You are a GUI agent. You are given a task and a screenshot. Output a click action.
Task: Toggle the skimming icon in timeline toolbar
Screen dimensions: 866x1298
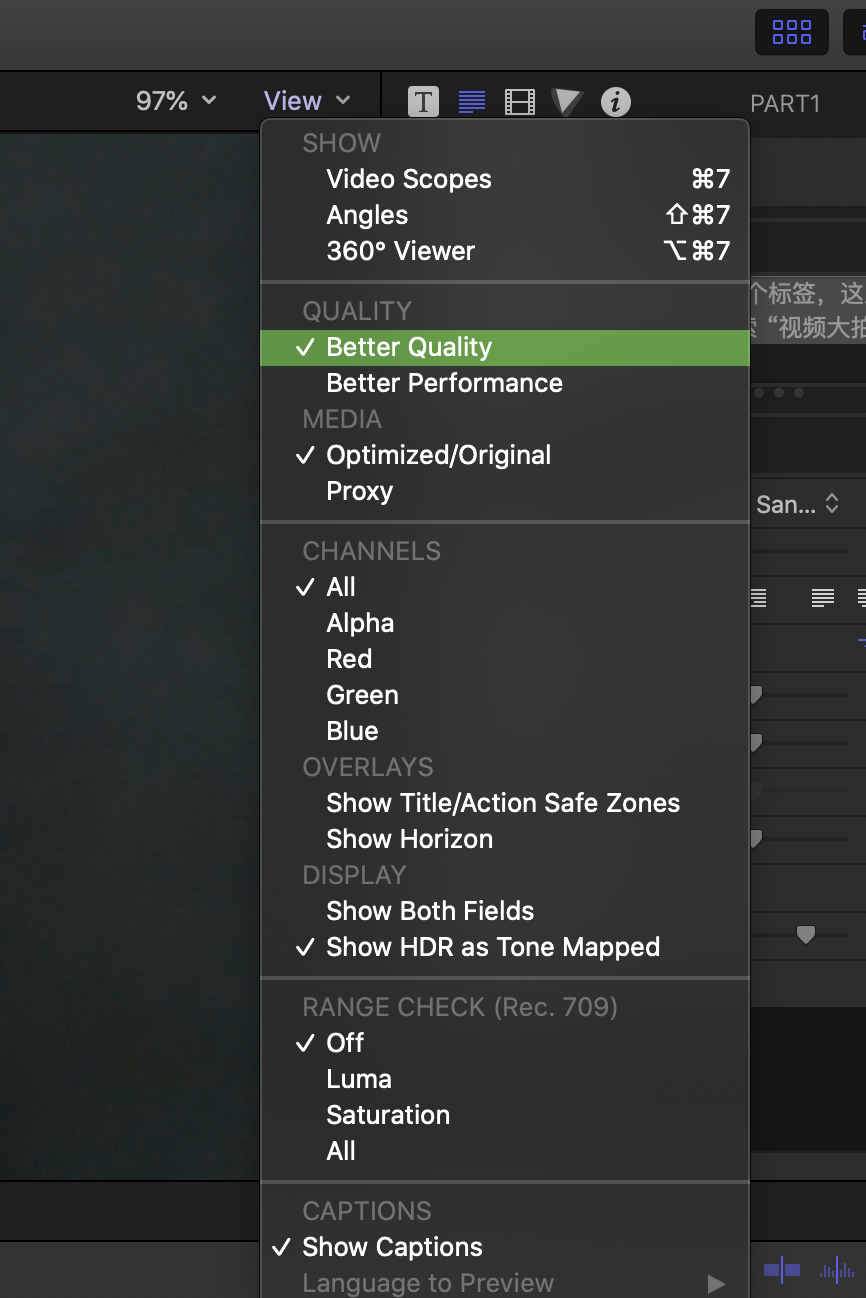pos(782,1270)
